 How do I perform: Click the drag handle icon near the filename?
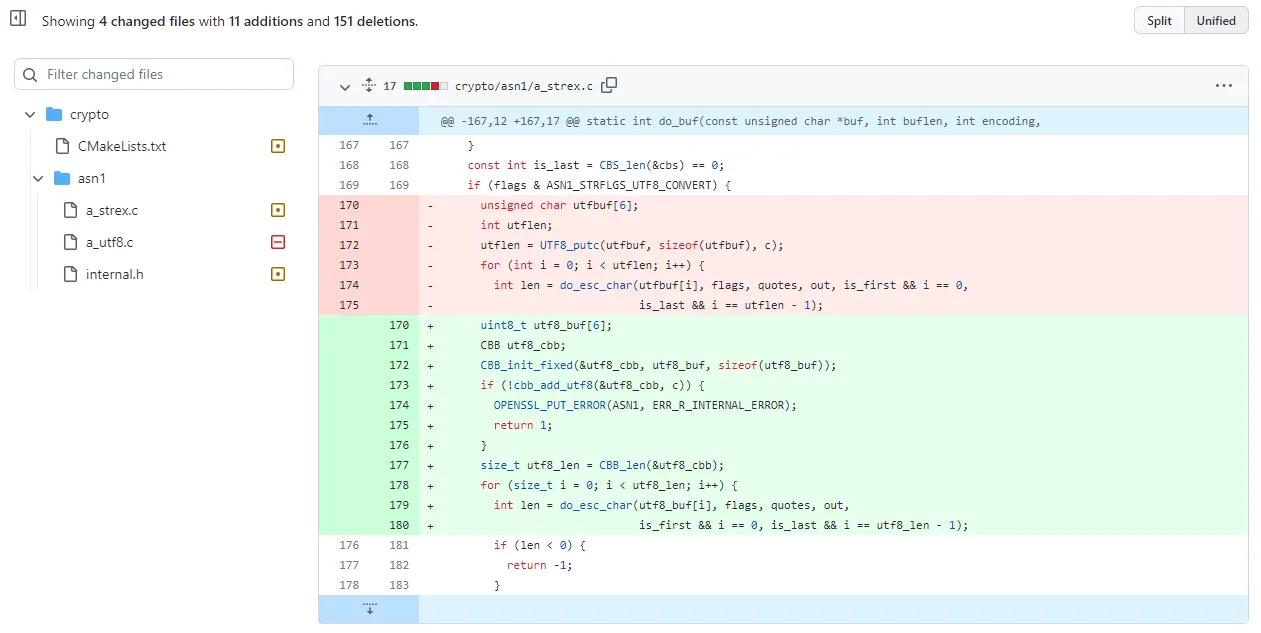pyautogui.click(x=368, y=85)
